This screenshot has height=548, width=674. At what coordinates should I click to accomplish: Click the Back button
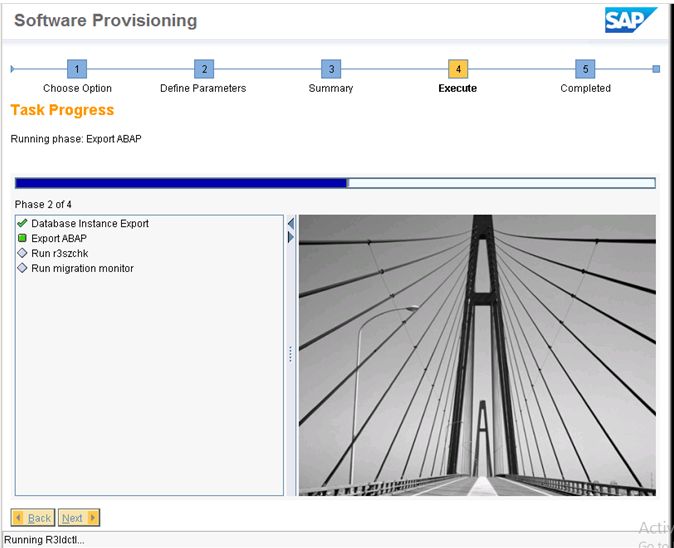tap(33, 517)
